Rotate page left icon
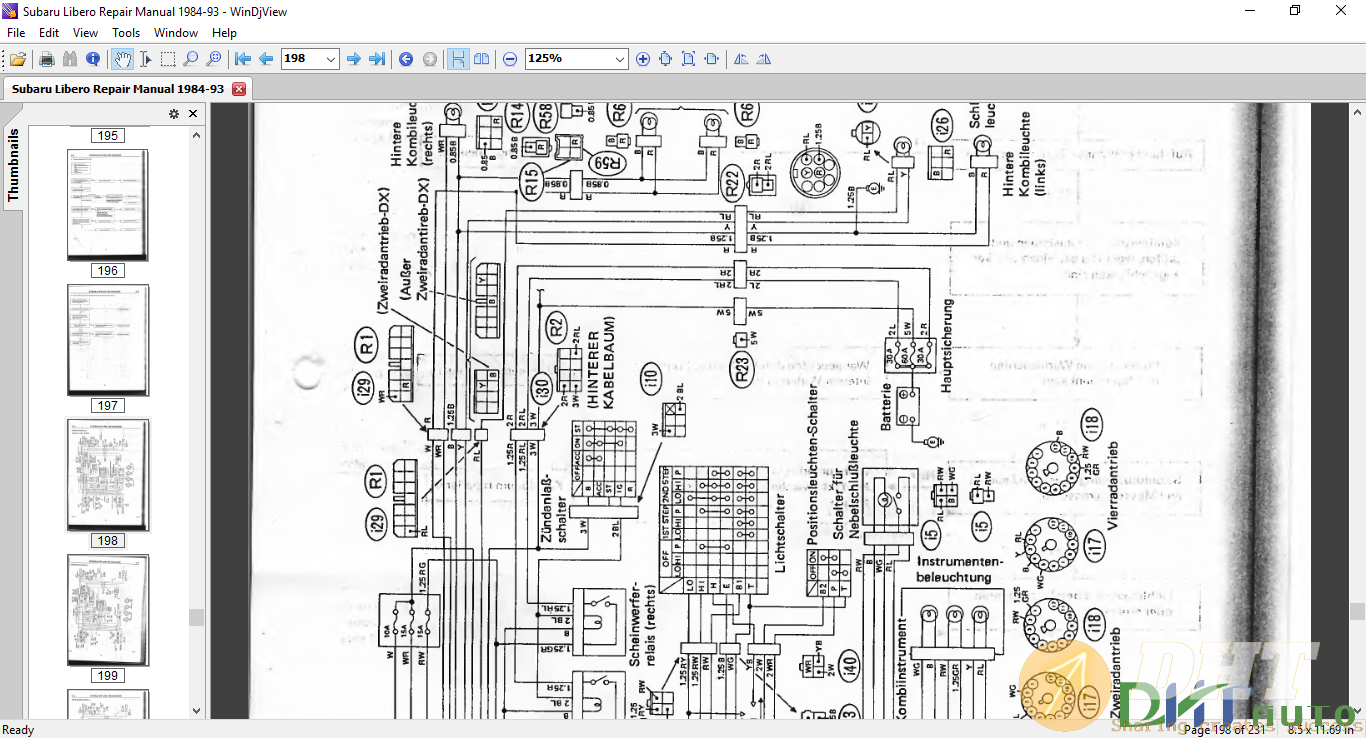 tap(741, 59)
